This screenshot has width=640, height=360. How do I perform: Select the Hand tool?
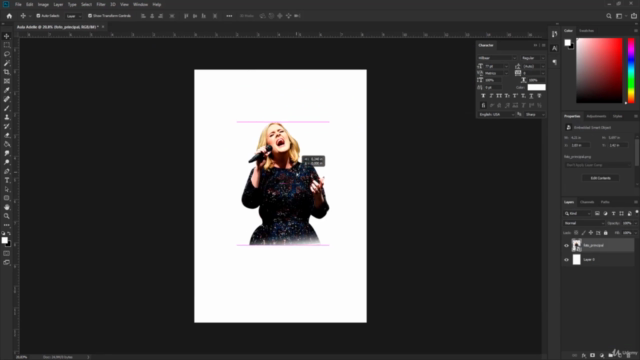point(7,207)
